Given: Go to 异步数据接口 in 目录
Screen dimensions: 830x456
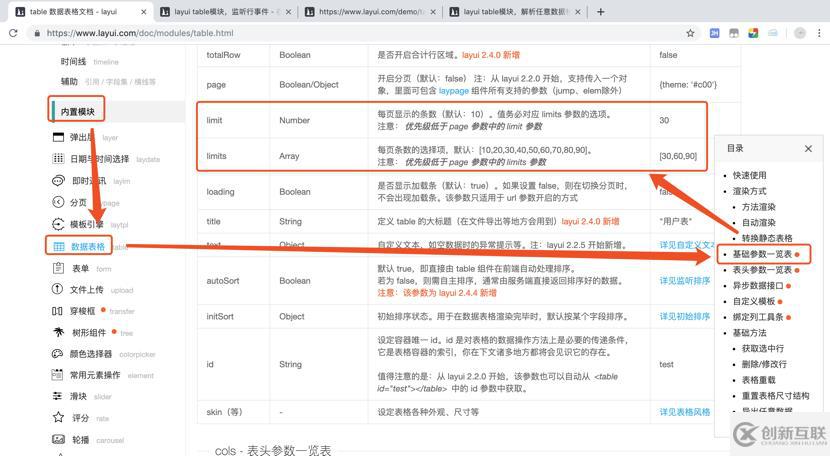Looking at the screenshot, I should 757,285.
